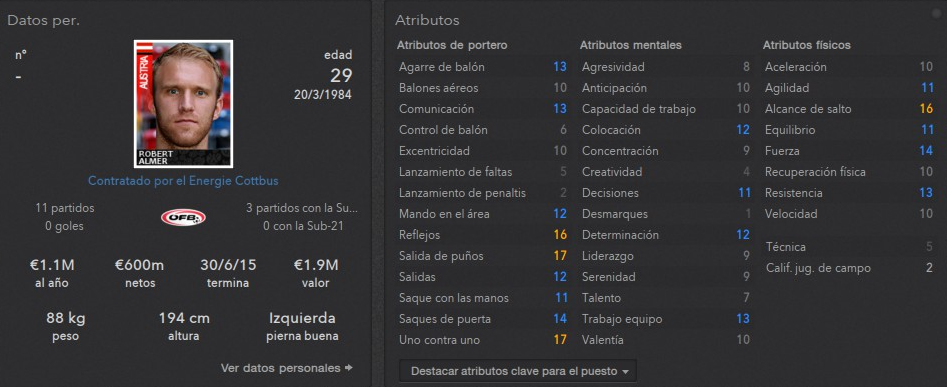The width and height of the screenshot is (947, 387).
Task: Click the 'Uno contra uno' attribute row
Action: [x=483, y=340]
